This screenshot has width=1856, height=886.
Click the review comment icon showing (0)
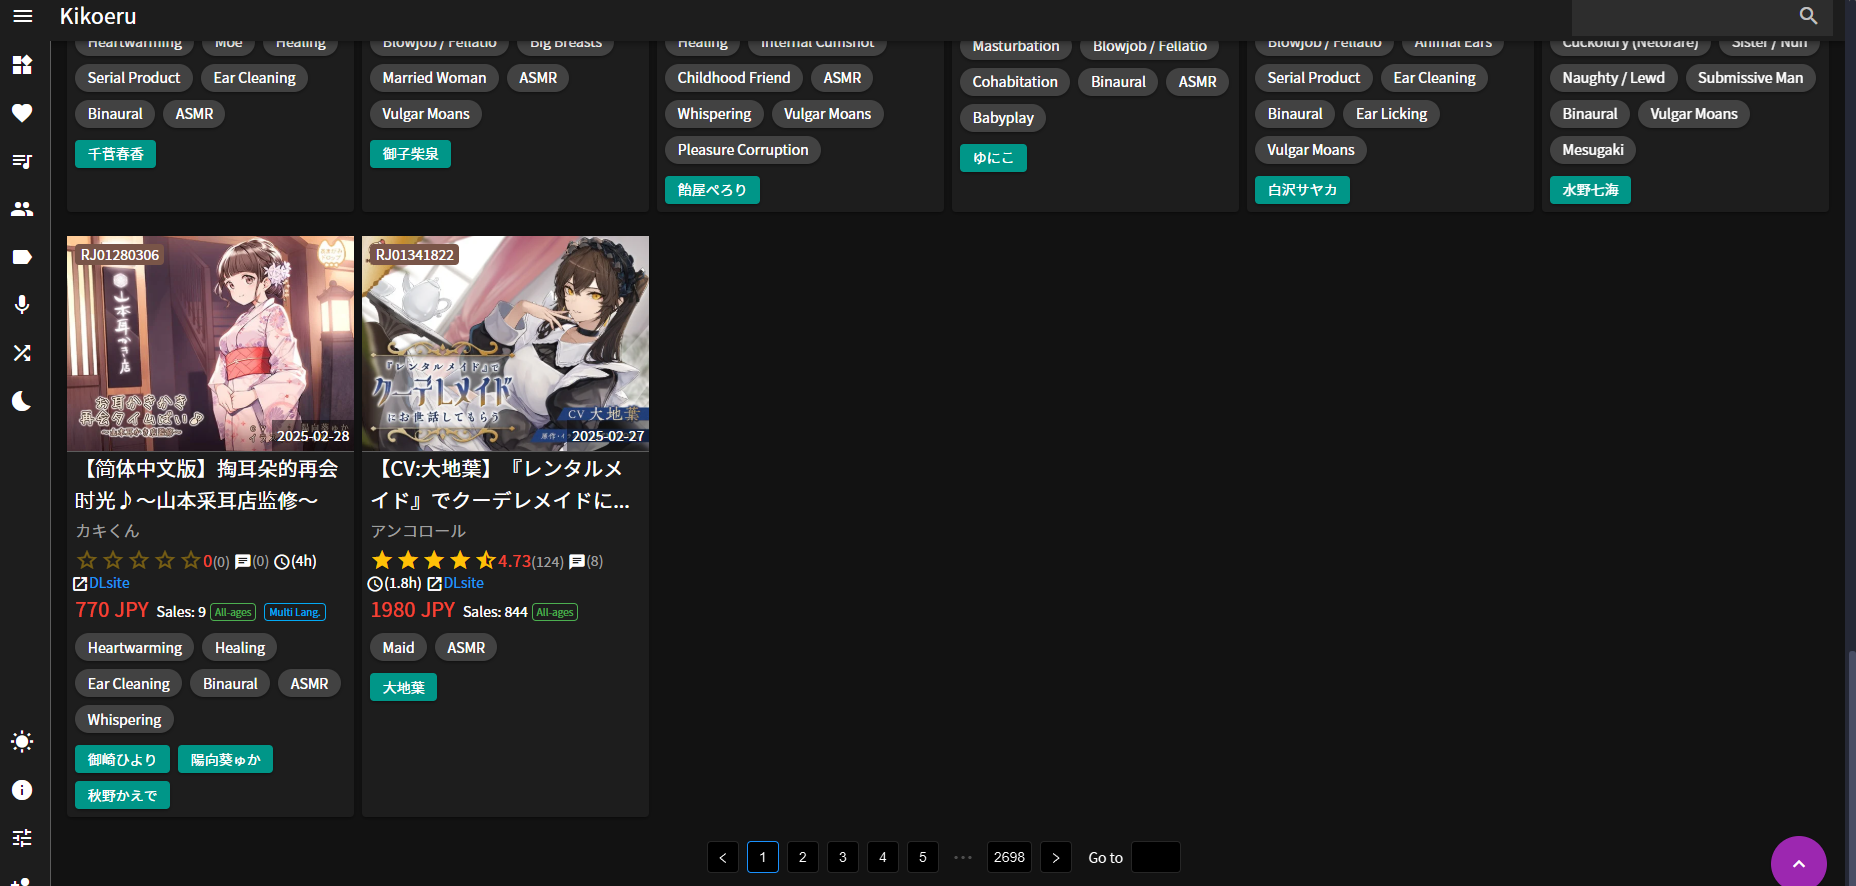point(243,561)
